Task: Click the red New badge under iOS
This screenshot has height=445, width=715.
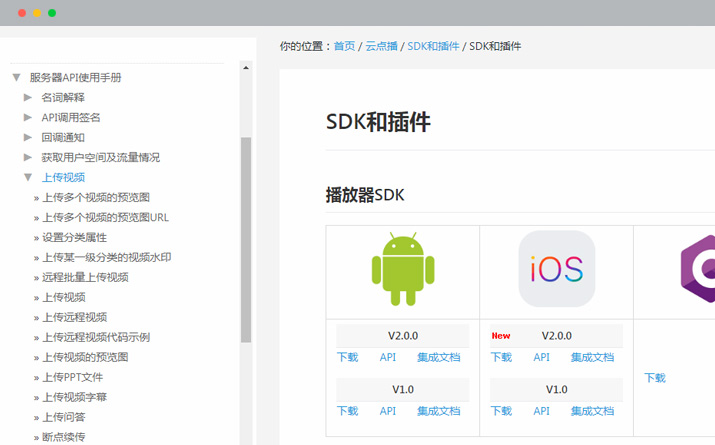Action: click(501, 336)
